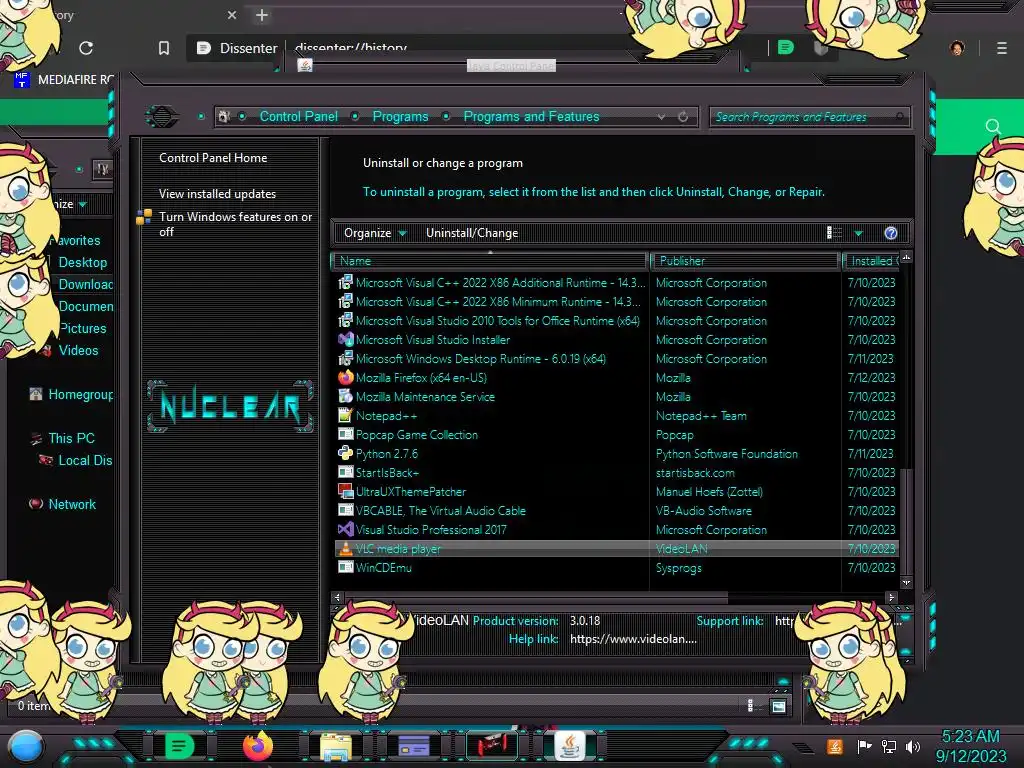
Task: Open View installed updates
Action: coord(217,194)
